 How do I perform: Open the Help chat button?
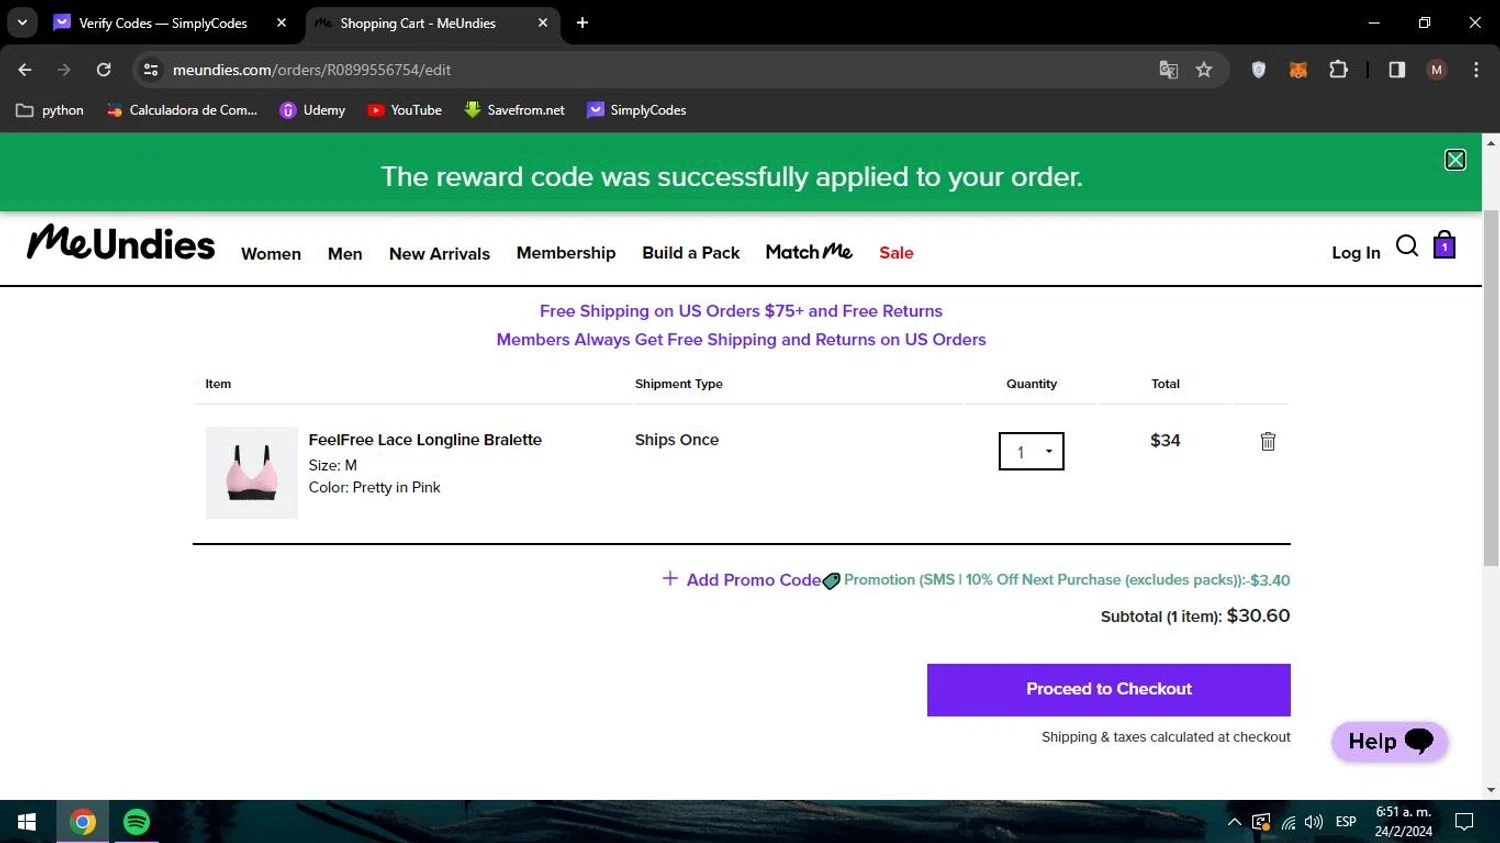1390,741
